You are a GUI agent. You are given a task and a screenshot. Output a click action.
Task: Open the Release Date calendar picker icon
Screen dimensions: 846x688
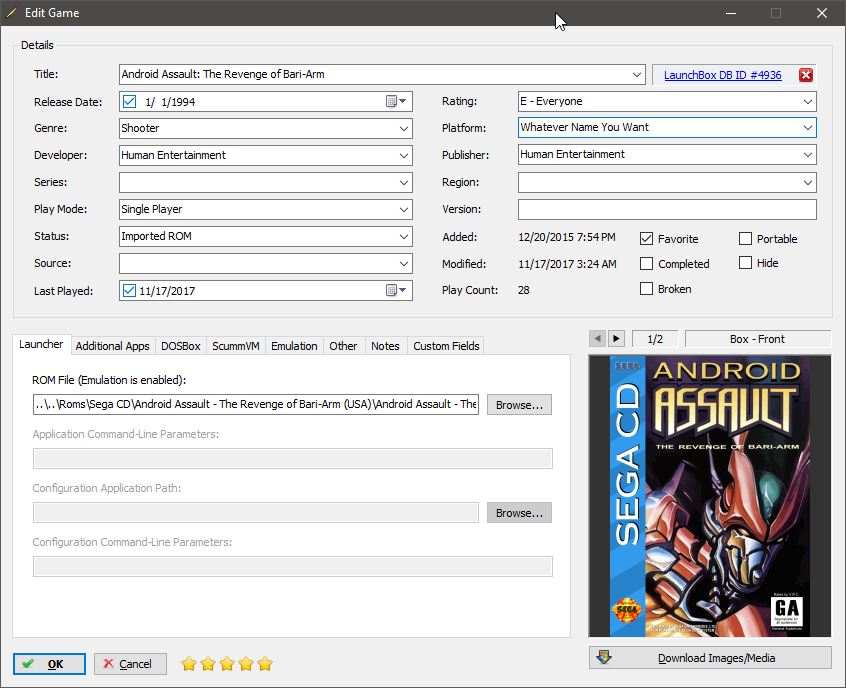pyautogui.click(x=395, y=101)
